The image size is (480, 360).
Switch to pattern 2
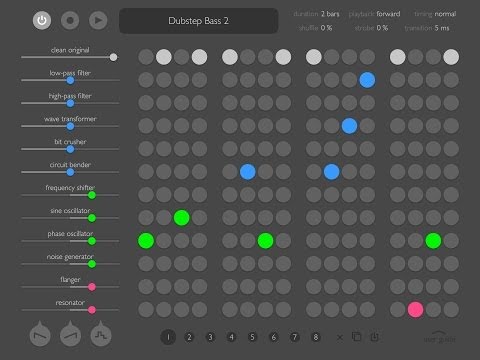tap(189, 337)
